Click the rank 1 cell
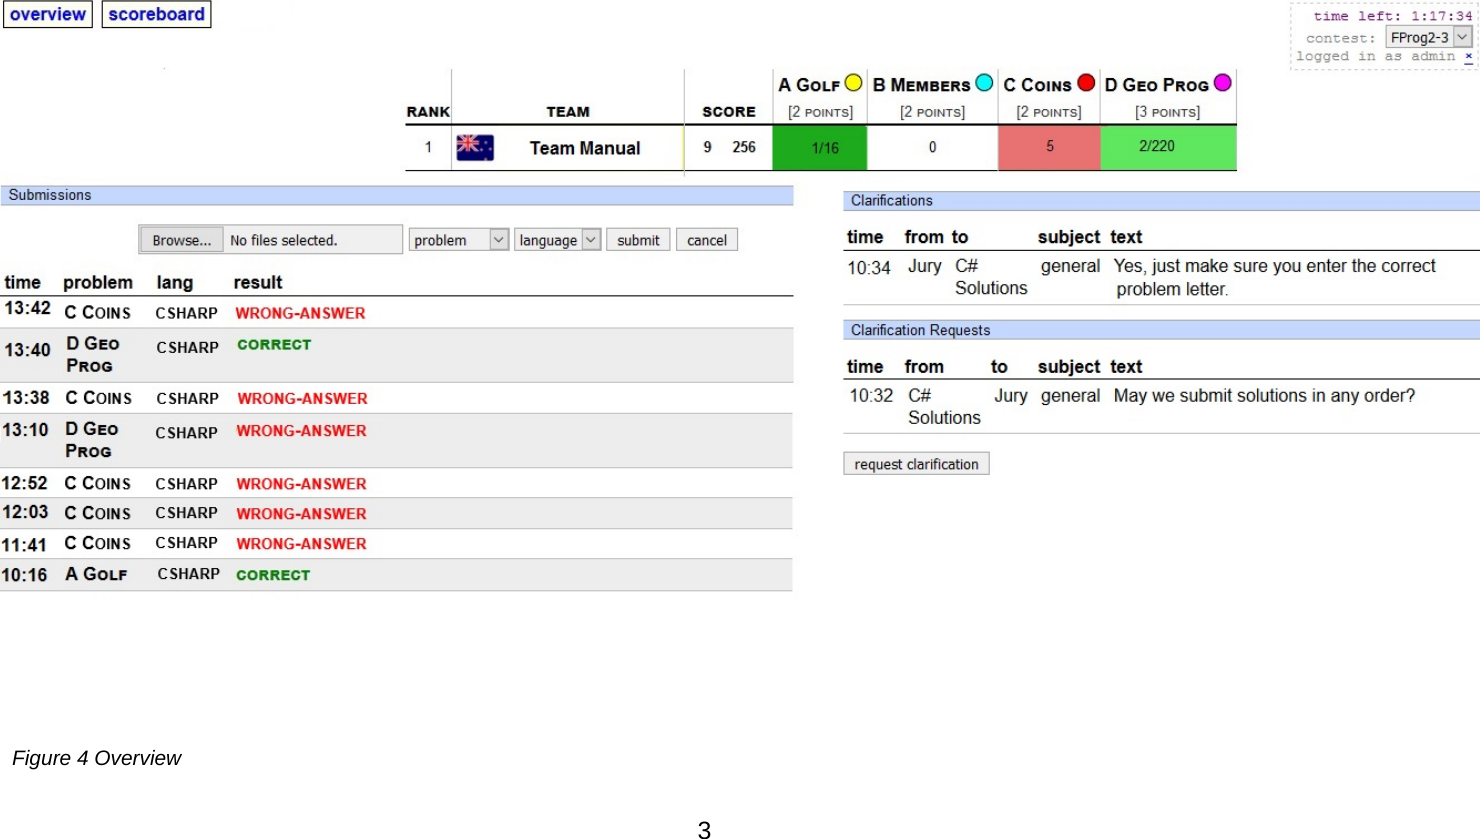 click(428, 147)
